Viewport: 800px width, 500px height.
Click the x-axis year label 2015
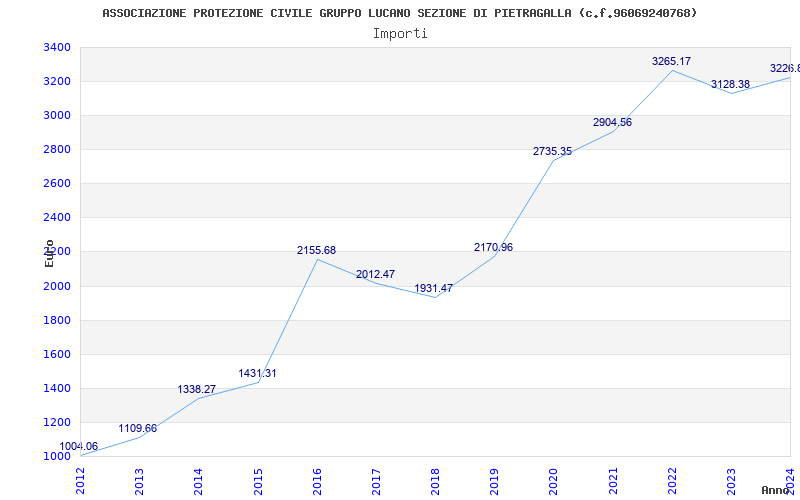[x=258, y=482]
